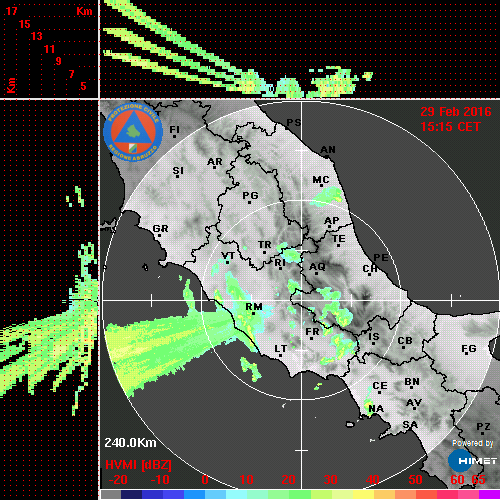
Task: Click the 'TE' city label
Action: pyautogui.click(x=339, y=239)
